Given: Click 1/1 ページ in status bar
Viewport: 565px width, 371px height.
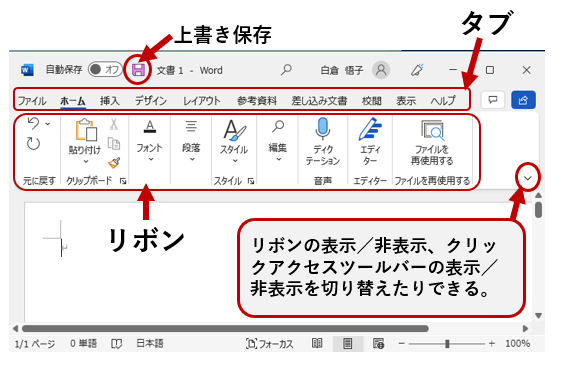Looking at the screenshot, I should pyautogui.click(x=35, y=344).
